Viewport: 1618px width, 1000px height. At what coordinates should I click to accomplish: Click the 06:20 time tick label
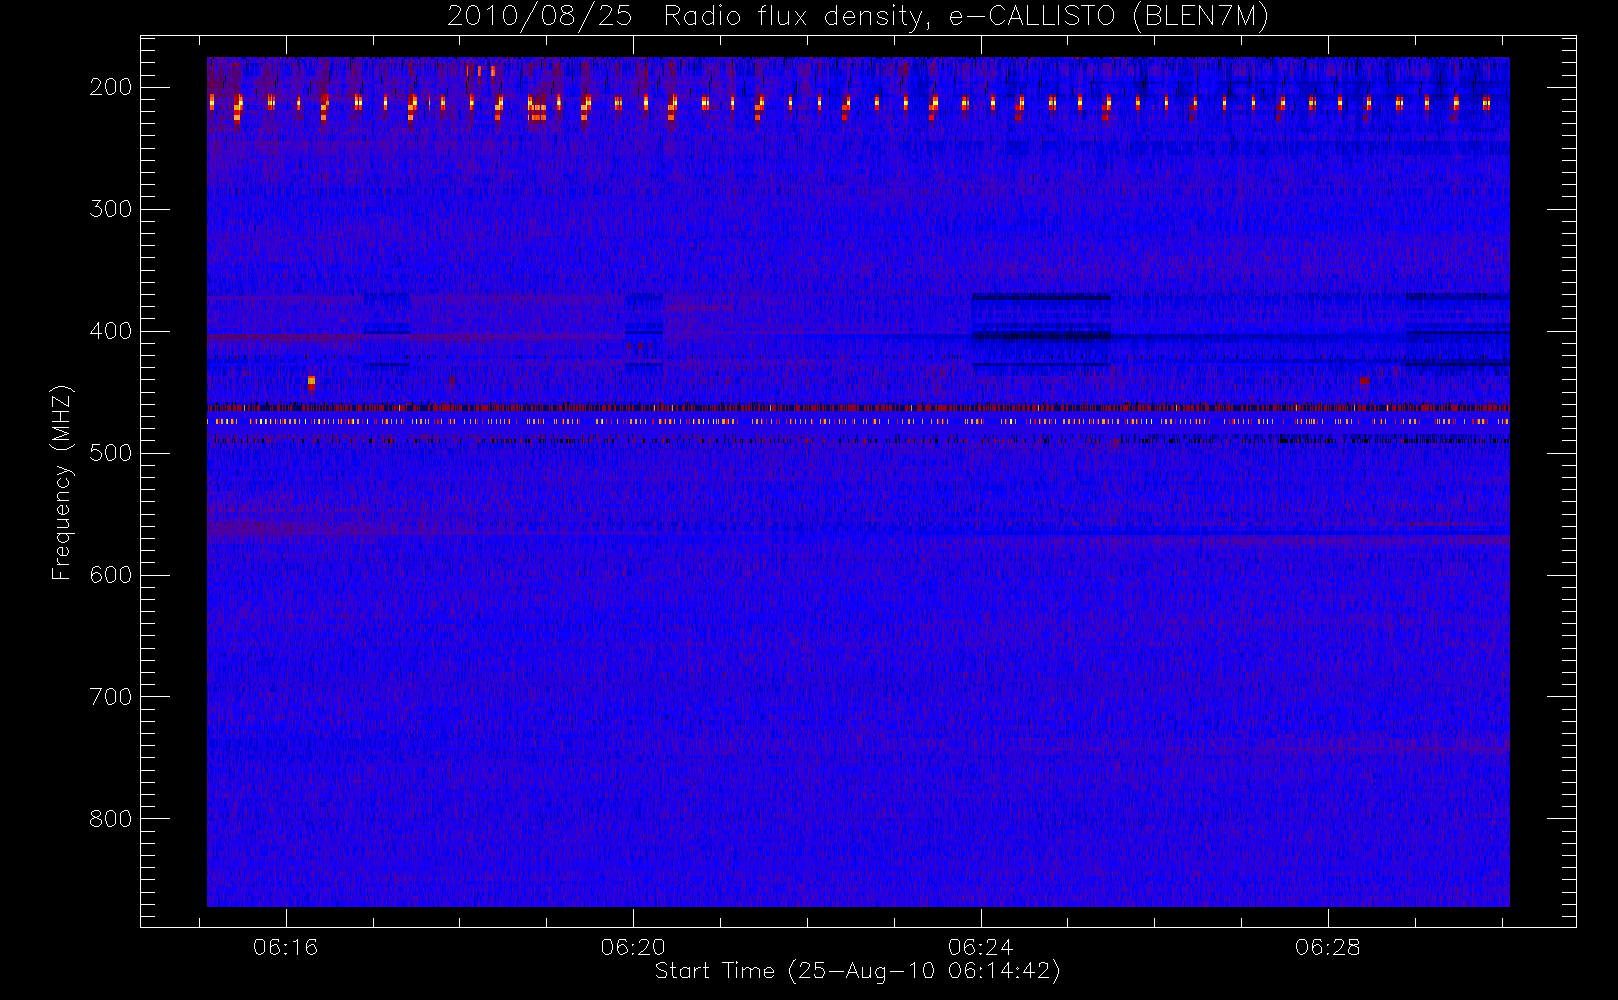point(633,947)
